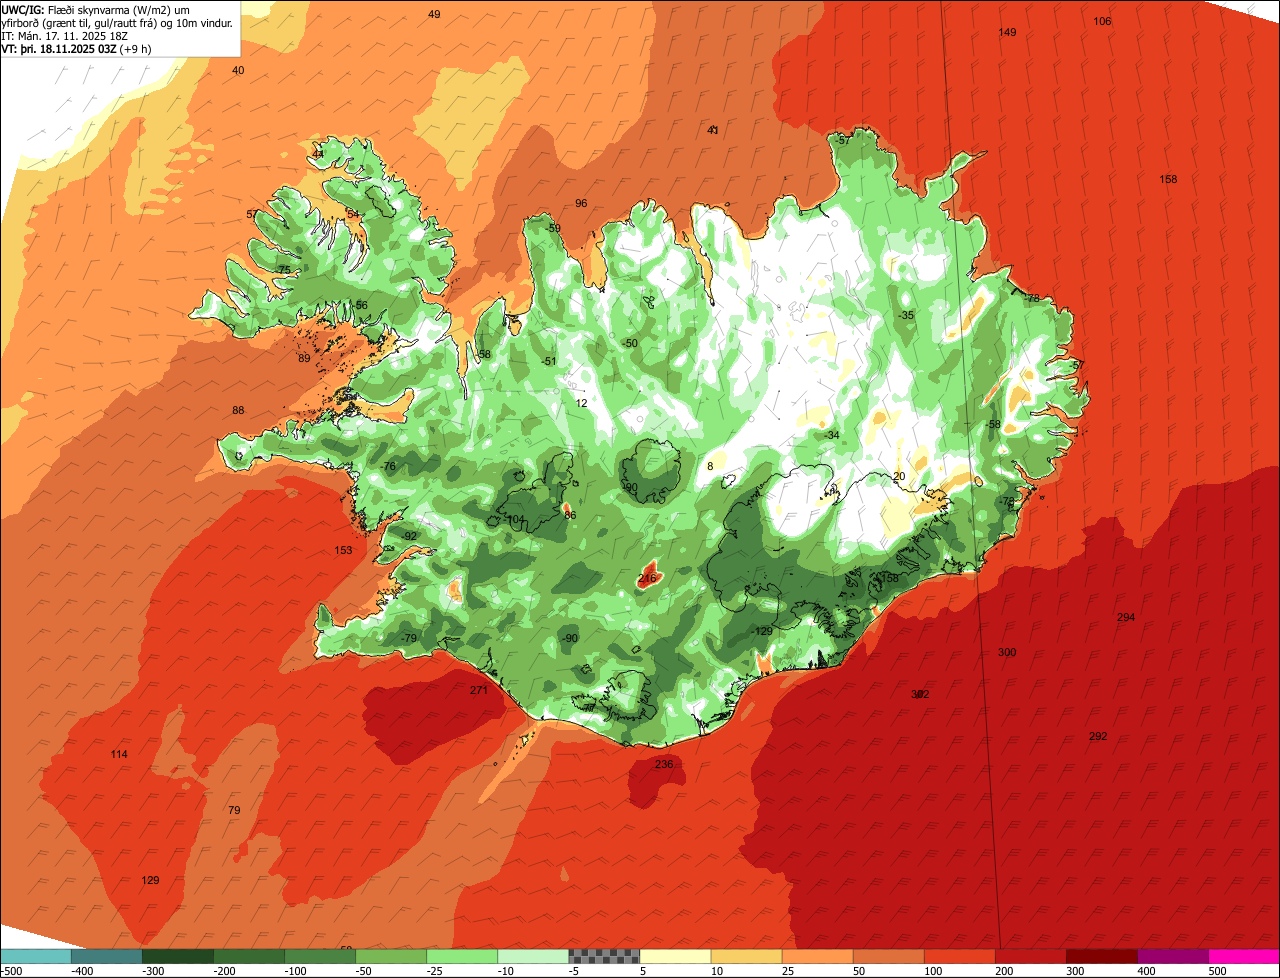The image size is (1280, 978).
Task: Click the map value -76
Action: click(x=388, y=467)
